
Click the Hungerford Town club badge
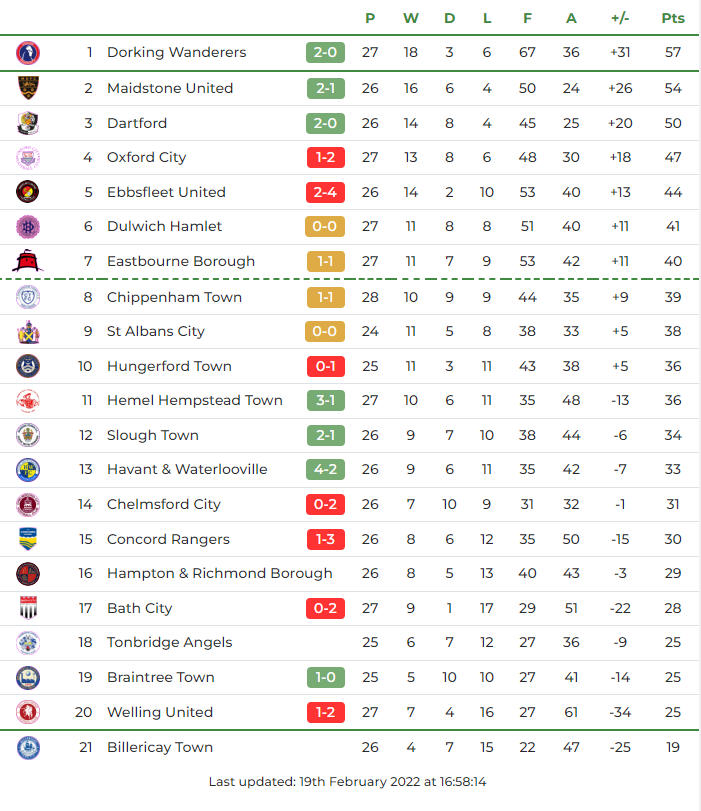click(x=28, y=366)
